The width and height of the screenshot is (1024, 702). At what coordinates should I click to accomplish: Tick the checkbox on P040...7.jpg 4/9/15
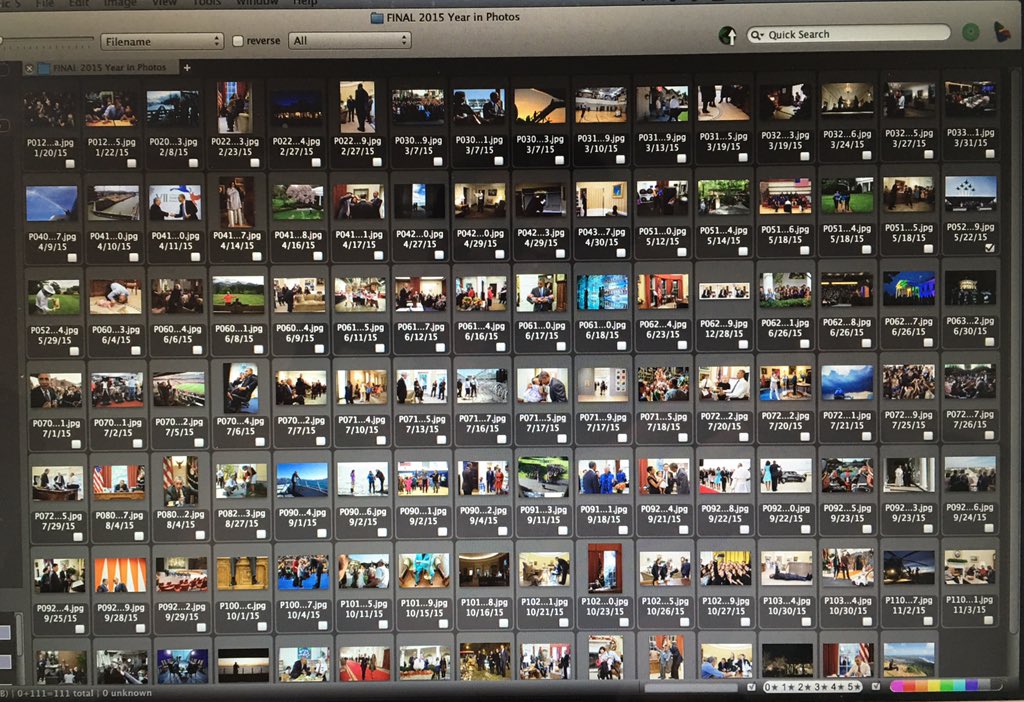(x=72, y=258)
